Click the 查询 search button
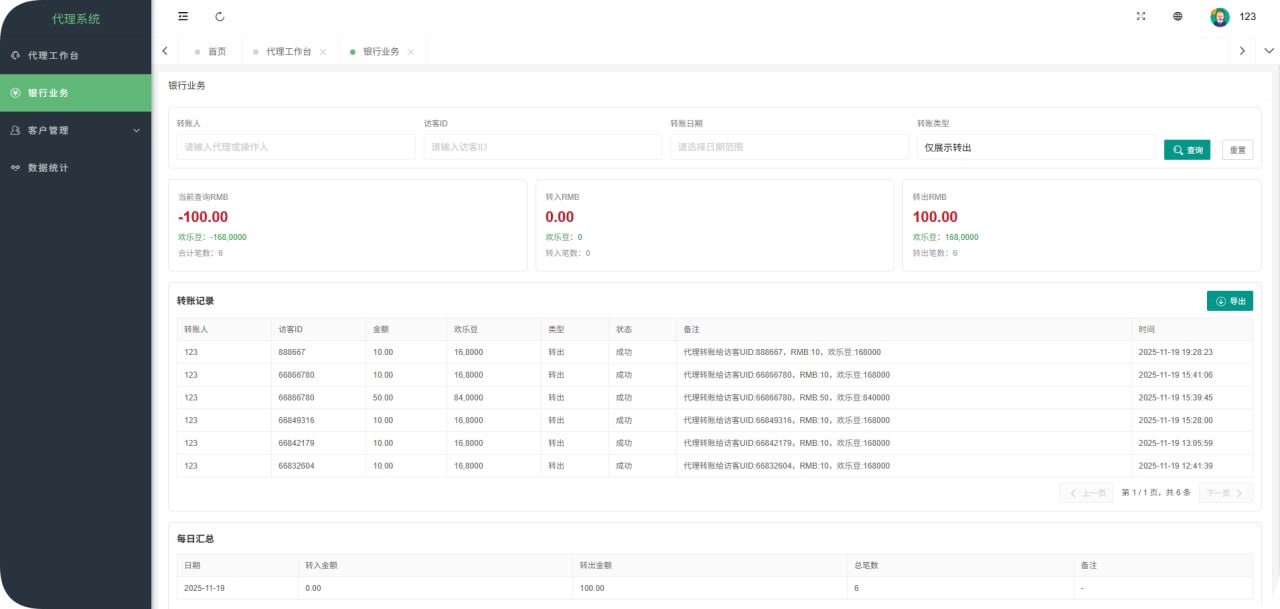The width and height of the screenshot is (1280, 609). (x=1187, y=149)
